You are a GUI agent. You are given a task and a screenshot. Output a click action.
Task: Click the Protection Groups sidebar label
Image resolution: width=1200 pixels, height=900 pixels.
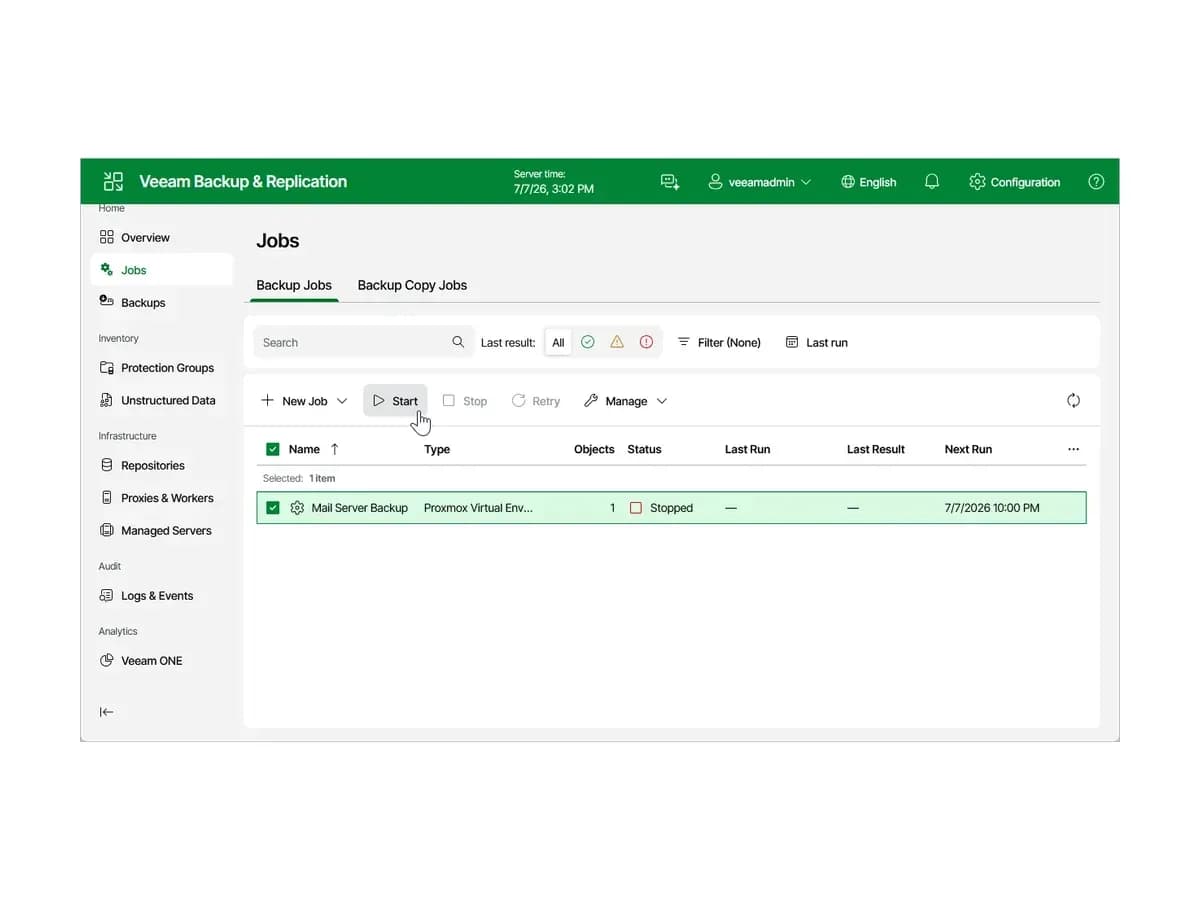167,368
